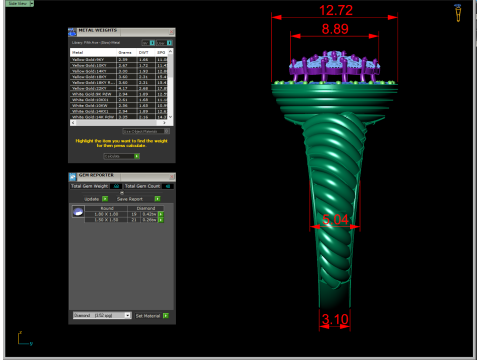Collapse the Gem Reporter summary expander

[x=122, y=193]
